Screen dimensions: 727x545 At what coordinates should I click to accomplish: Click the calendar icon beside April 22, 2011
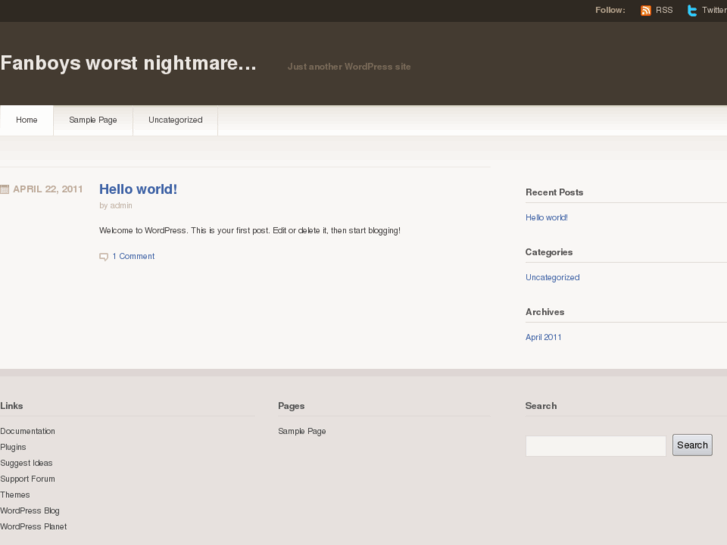coord(5,189)
